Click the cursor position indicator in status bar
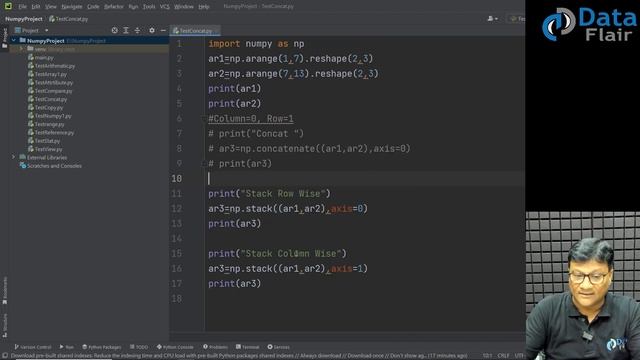The image size is (640, 360). [487, 356]
